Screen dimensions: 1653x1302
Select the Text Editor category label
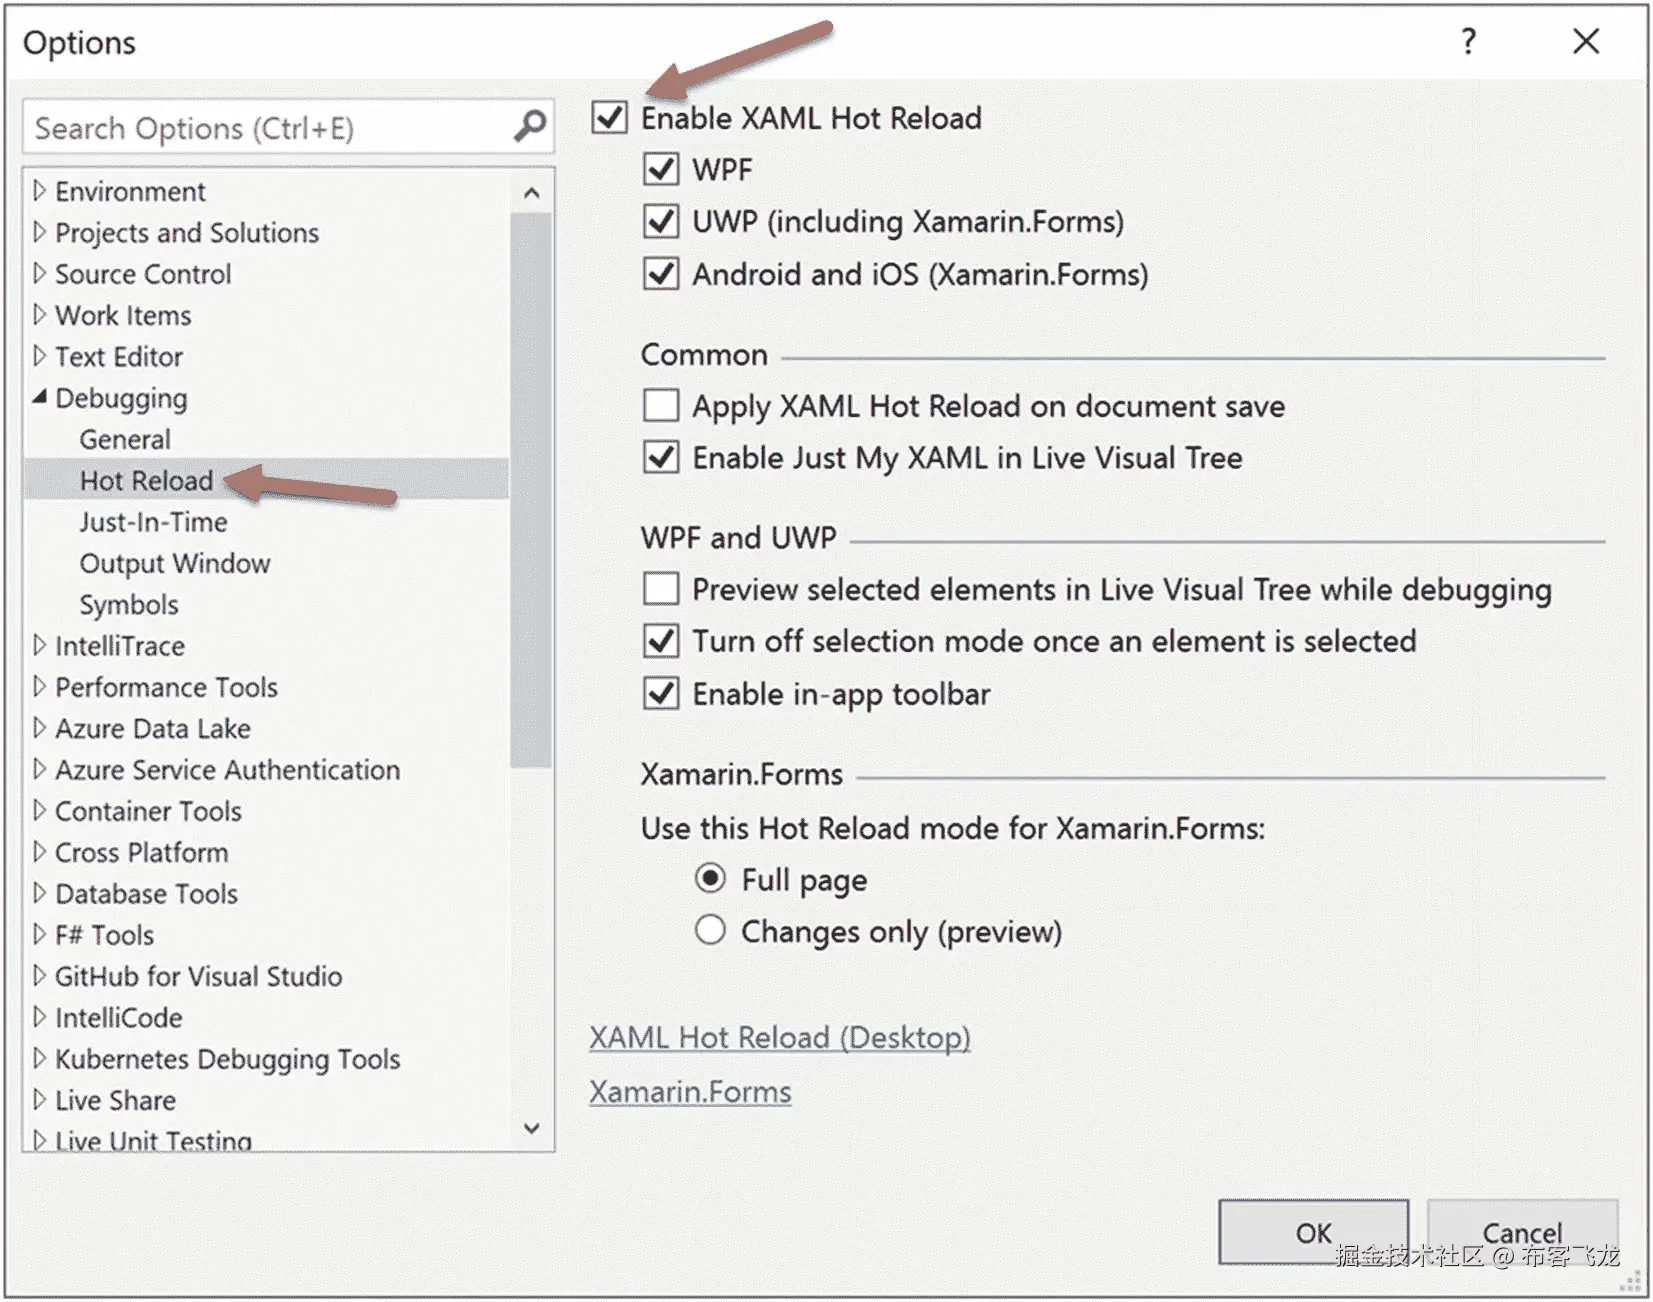[x=119, y=356]
